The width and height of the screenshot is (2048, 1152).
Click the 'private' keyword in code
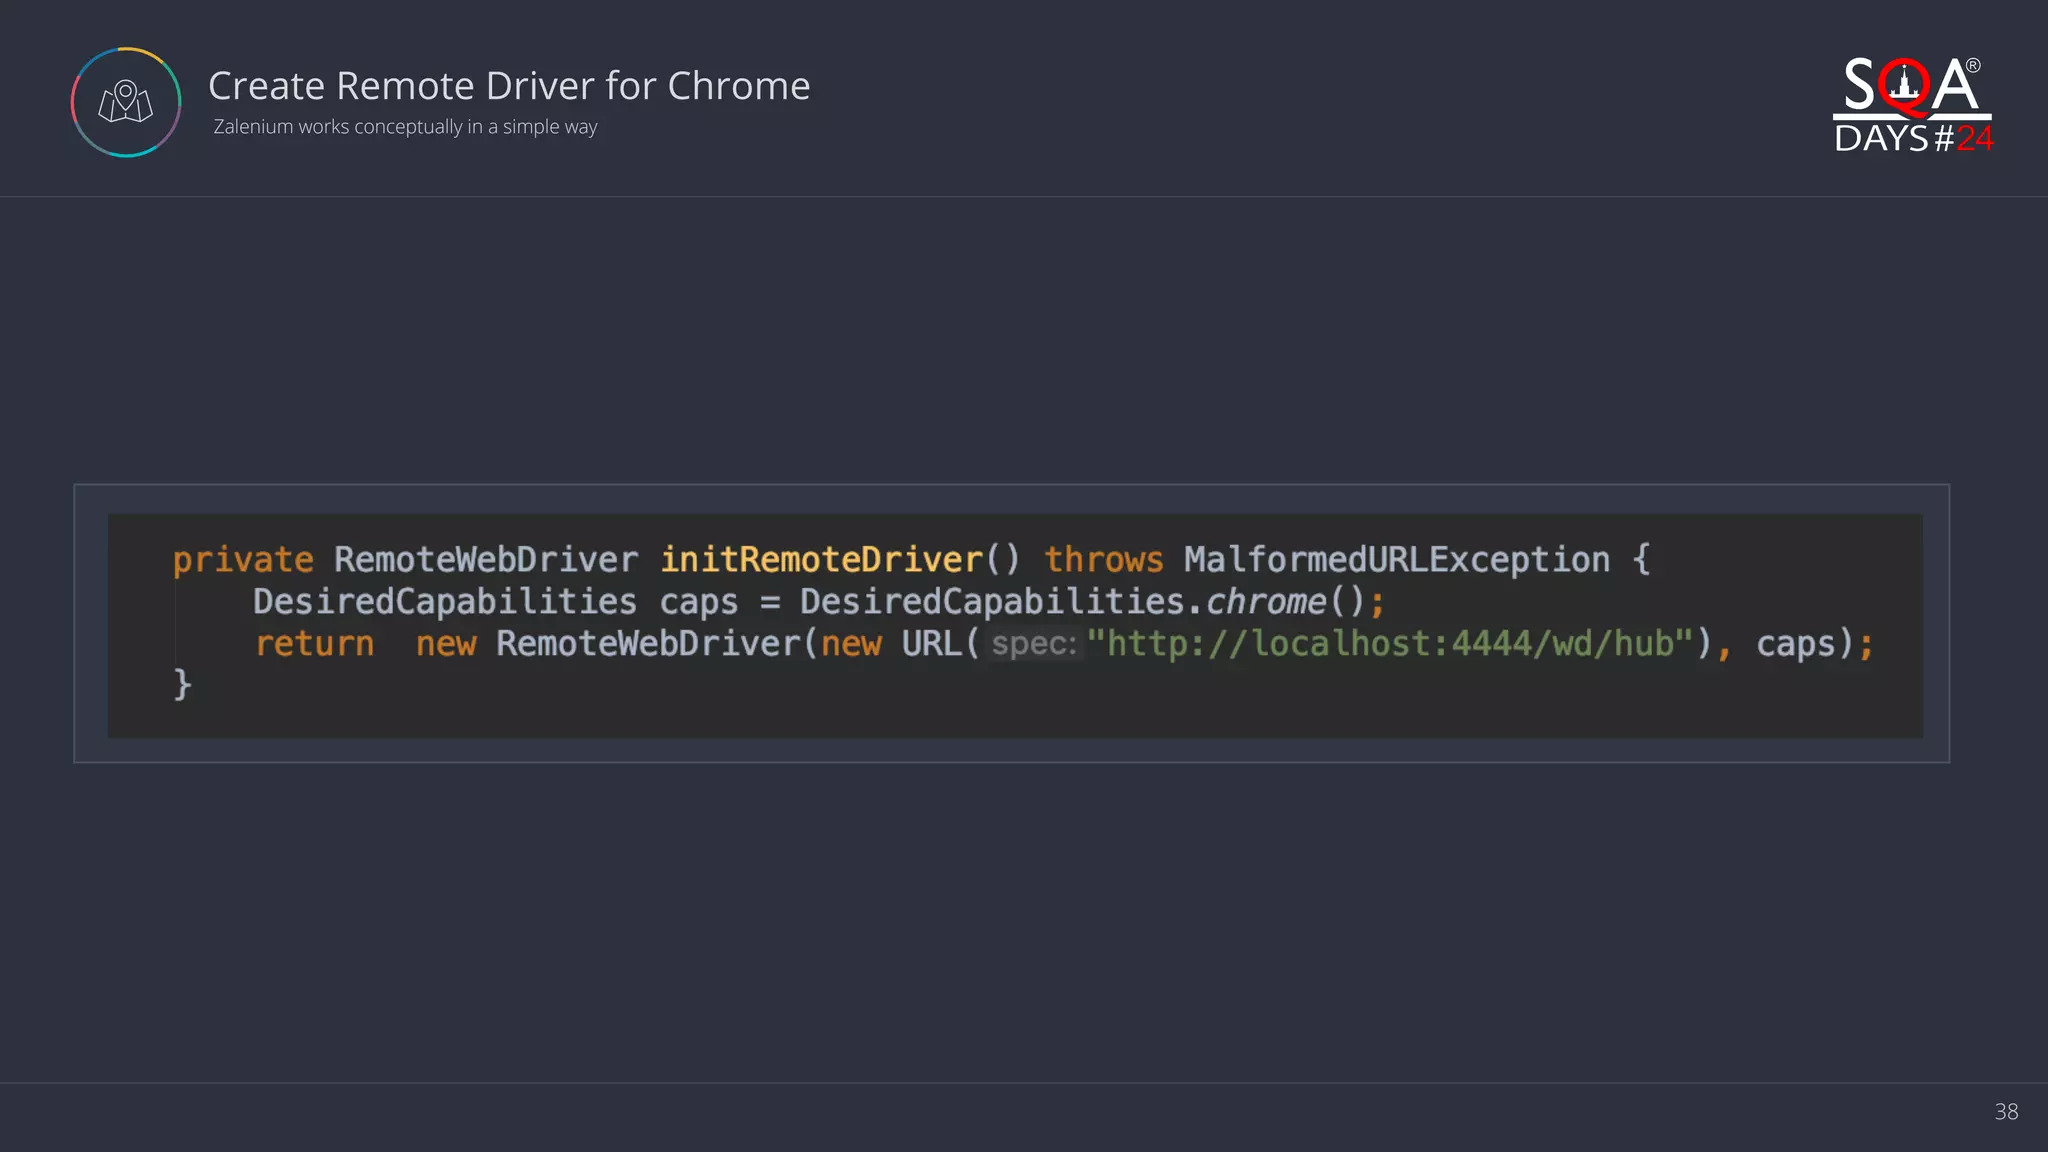[243, 559]
